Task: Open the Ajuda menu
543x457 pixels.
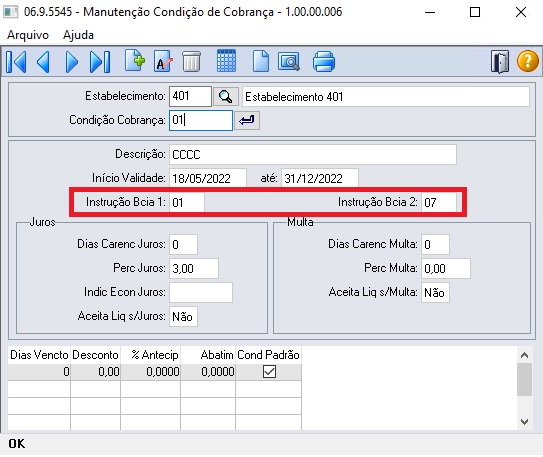Action: coord(78,35)
